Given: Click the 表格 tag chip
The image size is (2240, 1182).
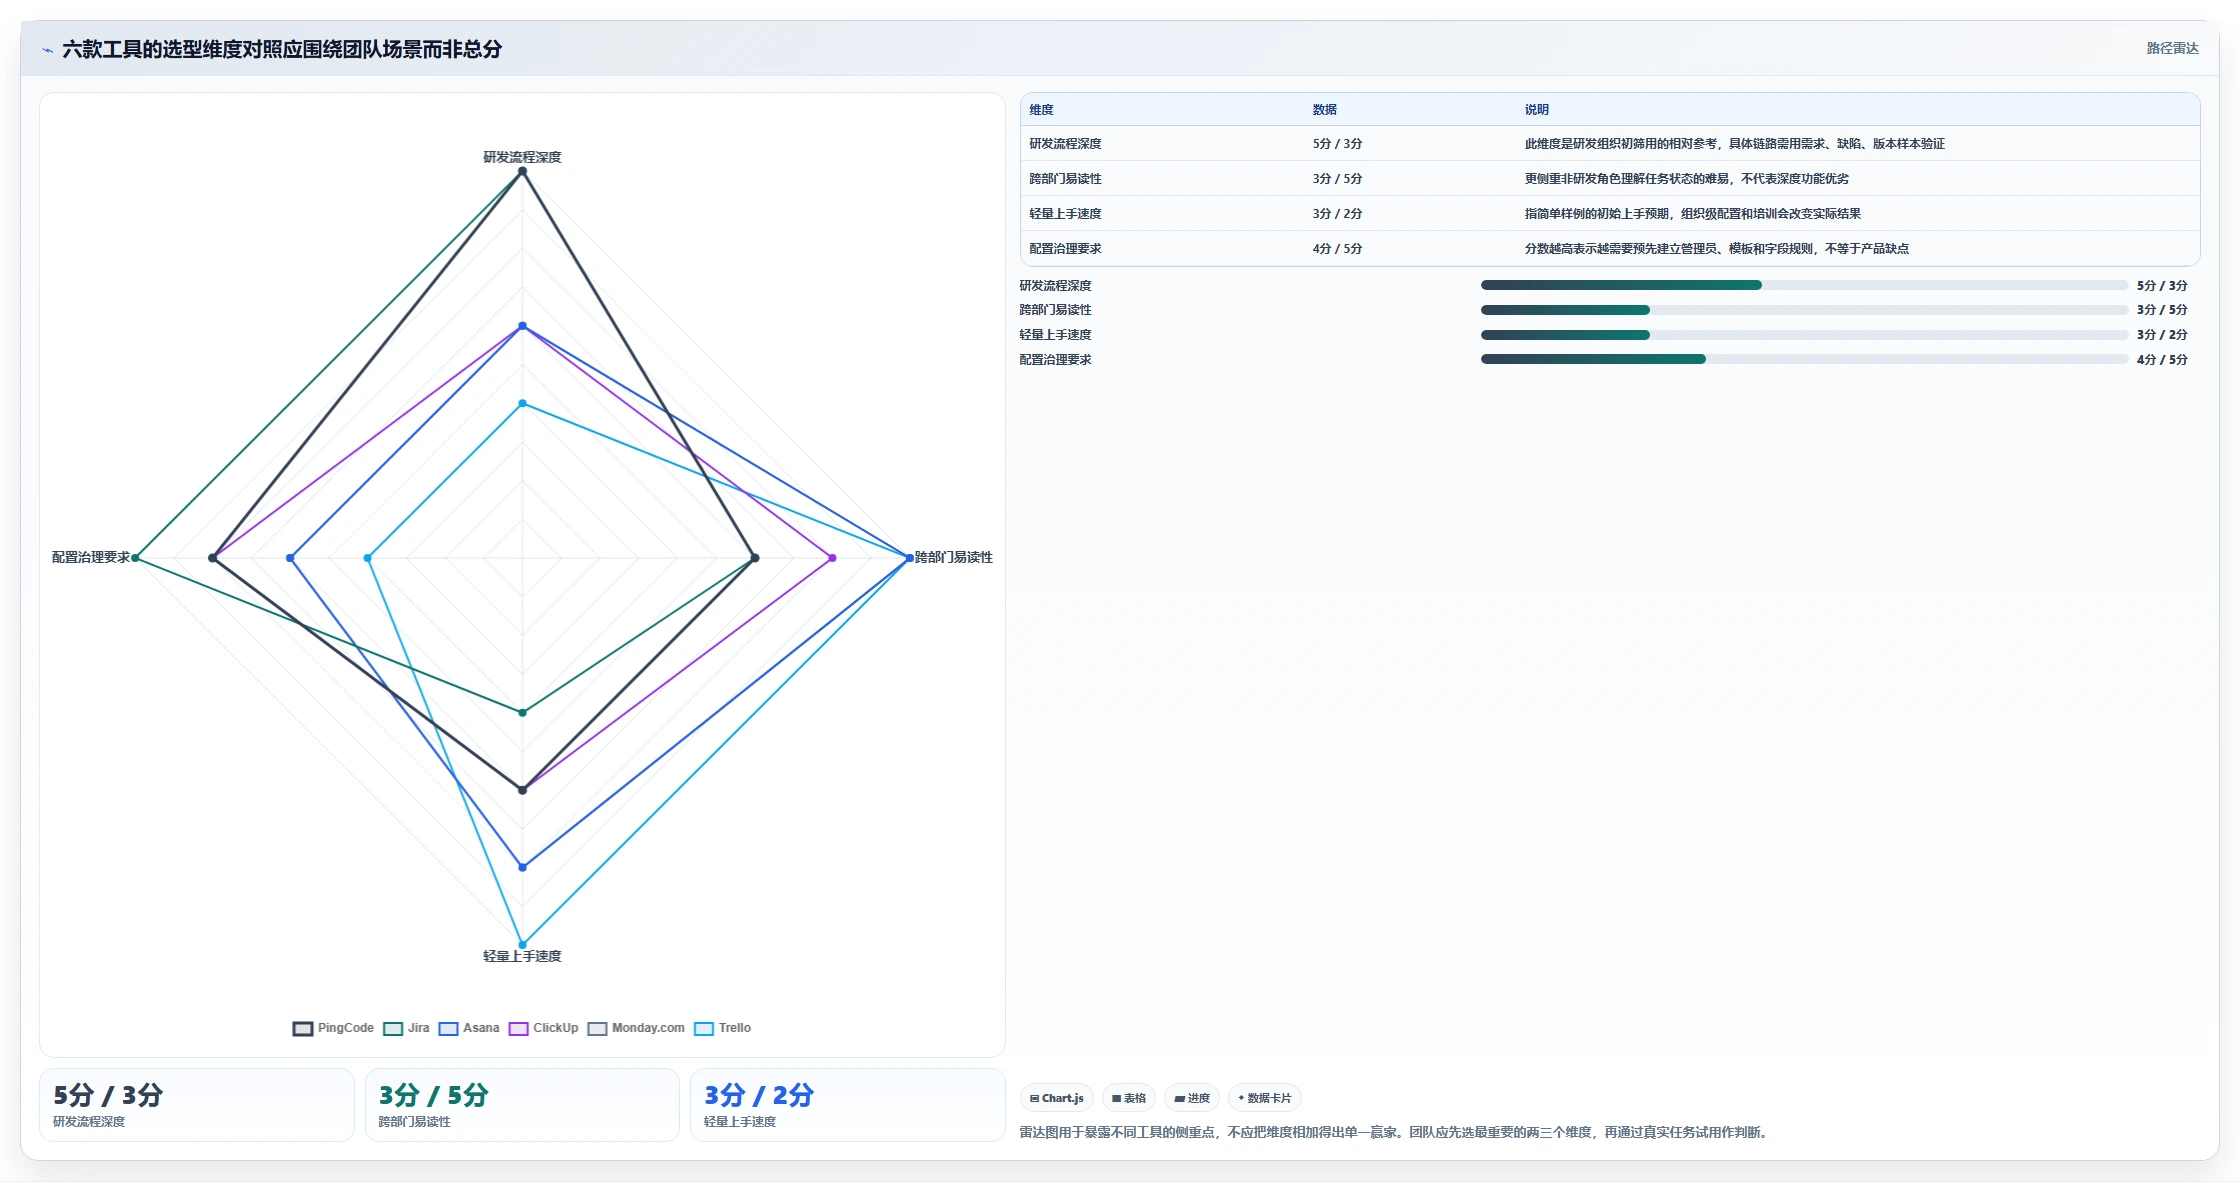Looking at the screenshot, I should coord(1129,1098).
